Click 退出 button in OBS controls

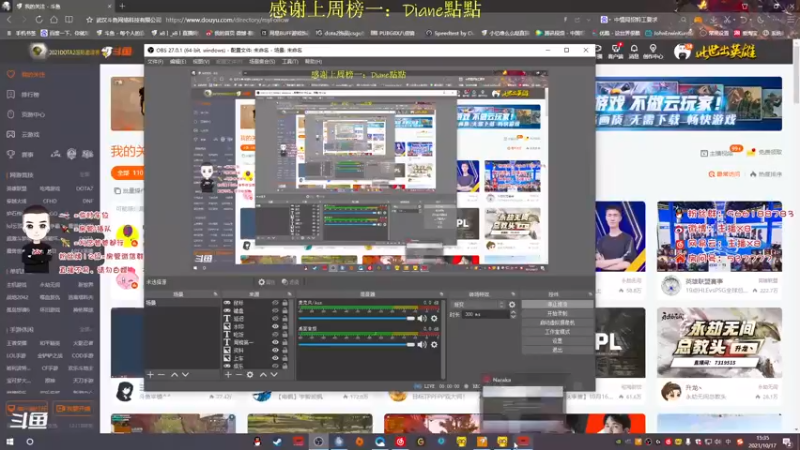557,350
